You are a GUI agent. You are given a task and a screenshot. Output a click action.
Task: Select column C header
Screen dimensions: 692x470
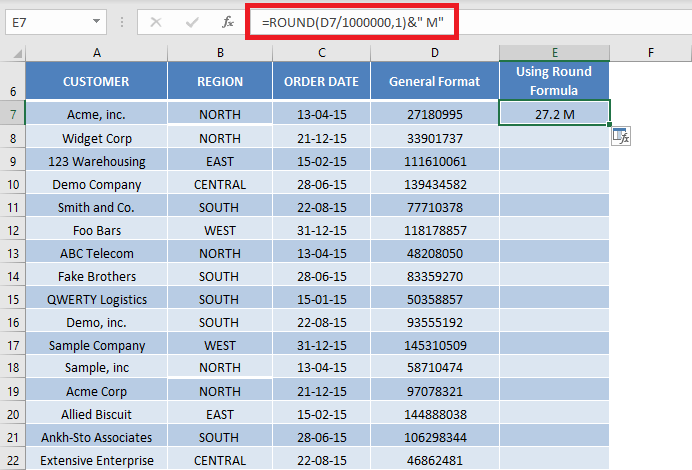[322, 53]
